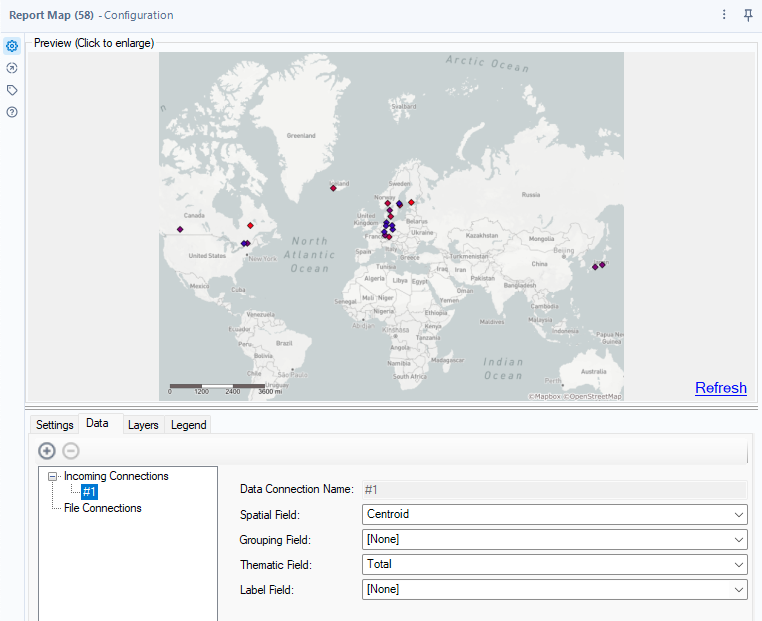Select Incoming Connections tree label
The height and width of the screenshot is (621, 762).
[116, 476]
